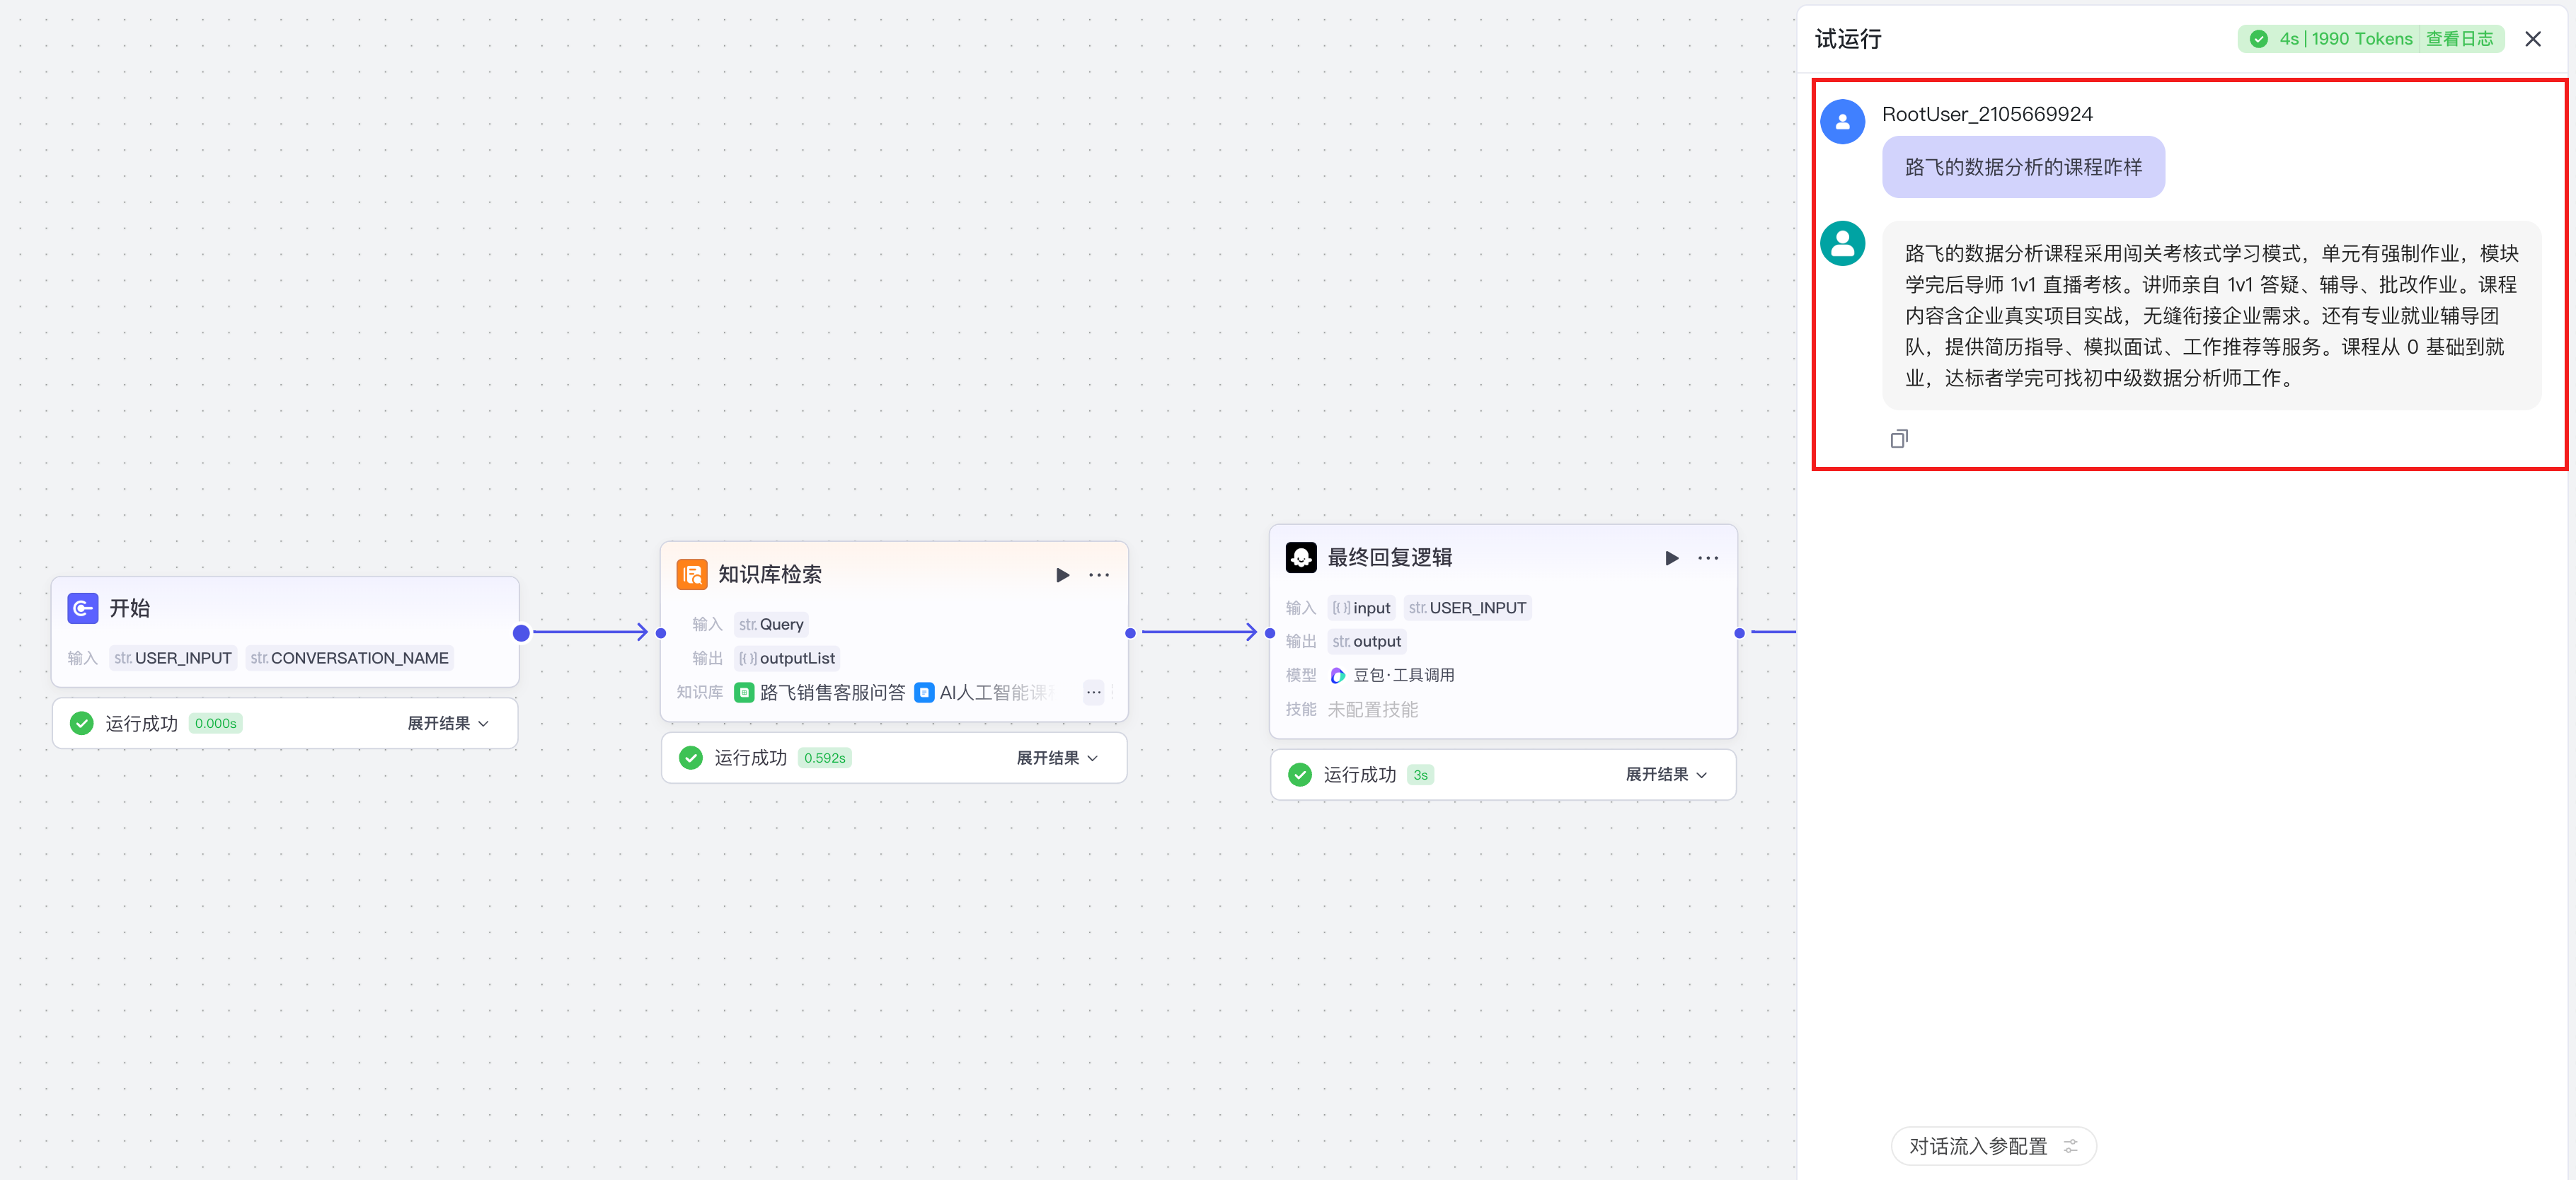Select the 路飞销售客服问答 knowledge base tag
2576x1180 pixels.
[x=820, y=692]
